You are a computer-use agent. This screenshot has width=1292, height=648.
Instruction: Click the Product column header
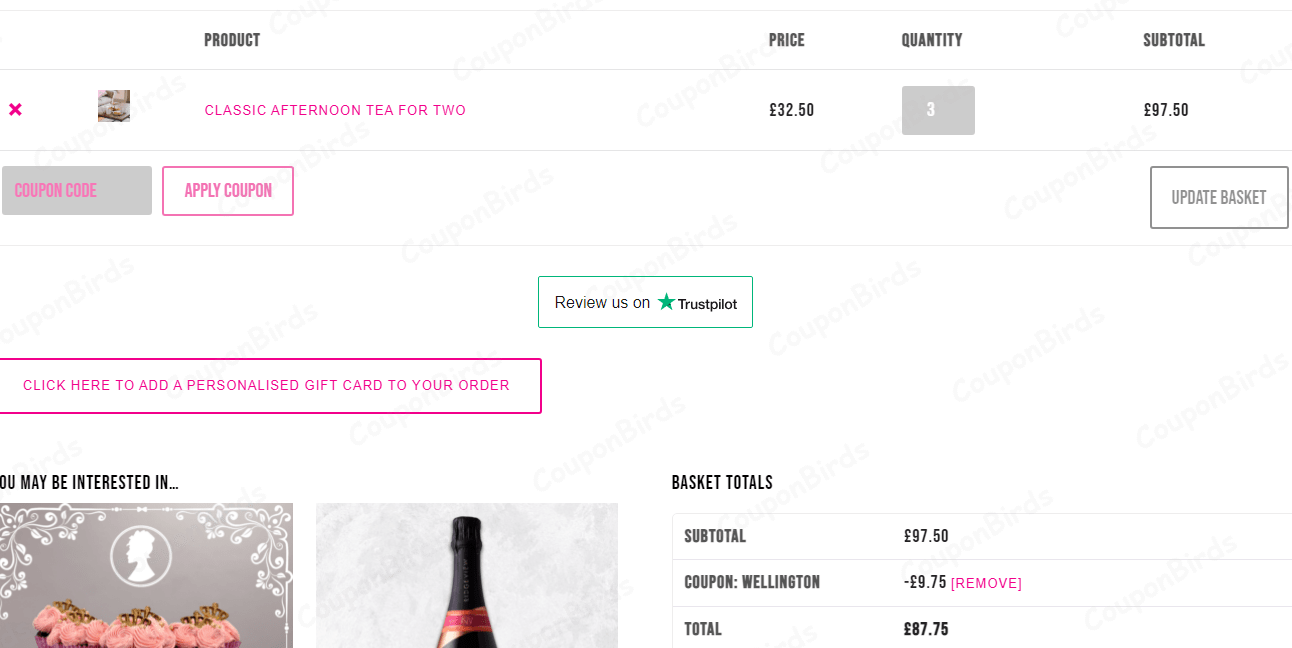pyautogui.click(x=232, y=40)
